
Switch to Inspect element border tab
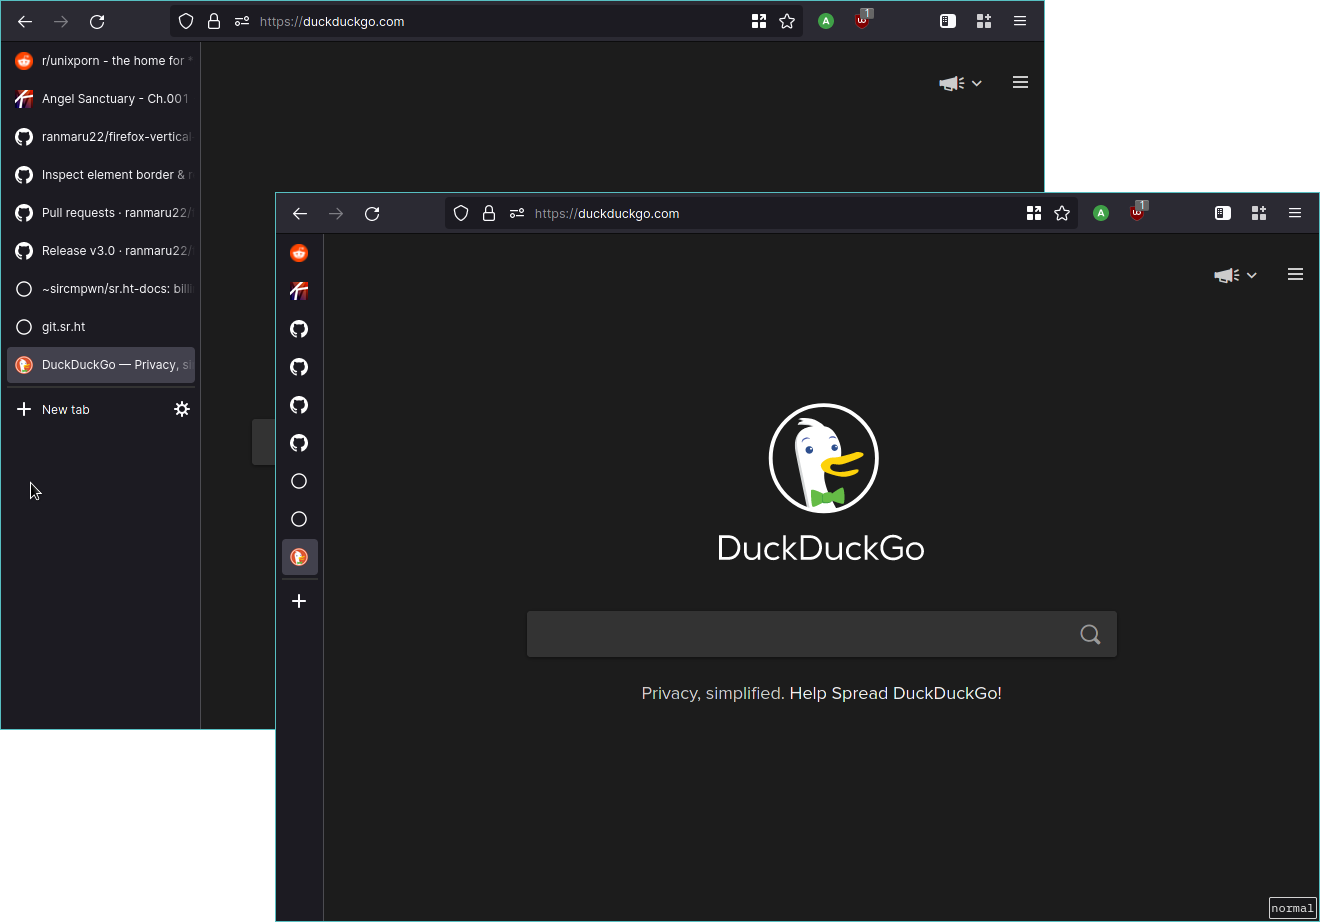tap(101, 175)
